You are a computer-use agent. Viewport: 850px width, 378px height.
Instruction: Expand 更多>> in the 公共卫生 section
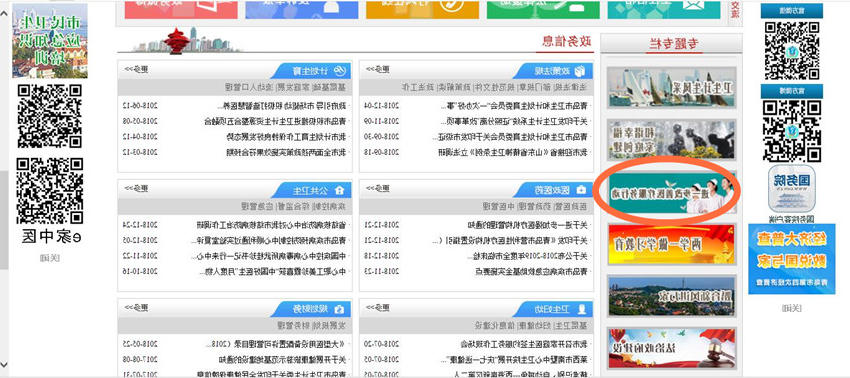[137, 188]
